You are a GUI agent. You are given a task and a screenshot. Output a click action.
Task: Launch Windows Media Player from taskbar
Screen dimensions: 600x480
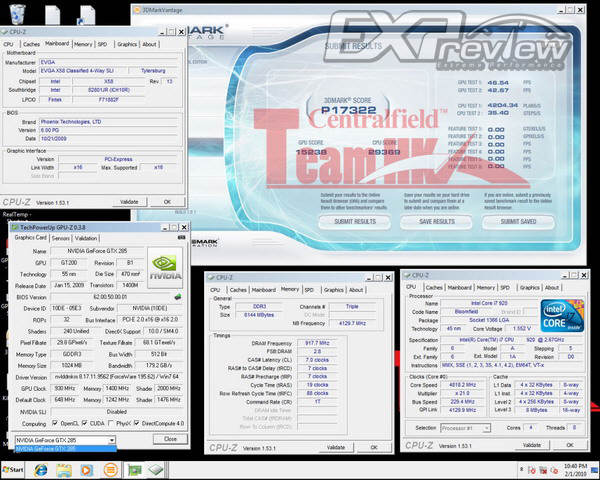coord(86,470)
